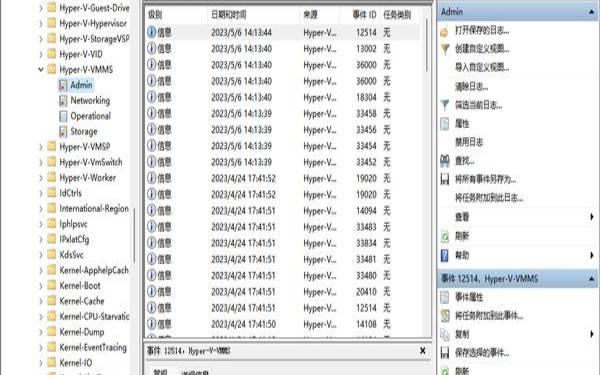Sort by the 任务类别 column header

pos(399,15)
